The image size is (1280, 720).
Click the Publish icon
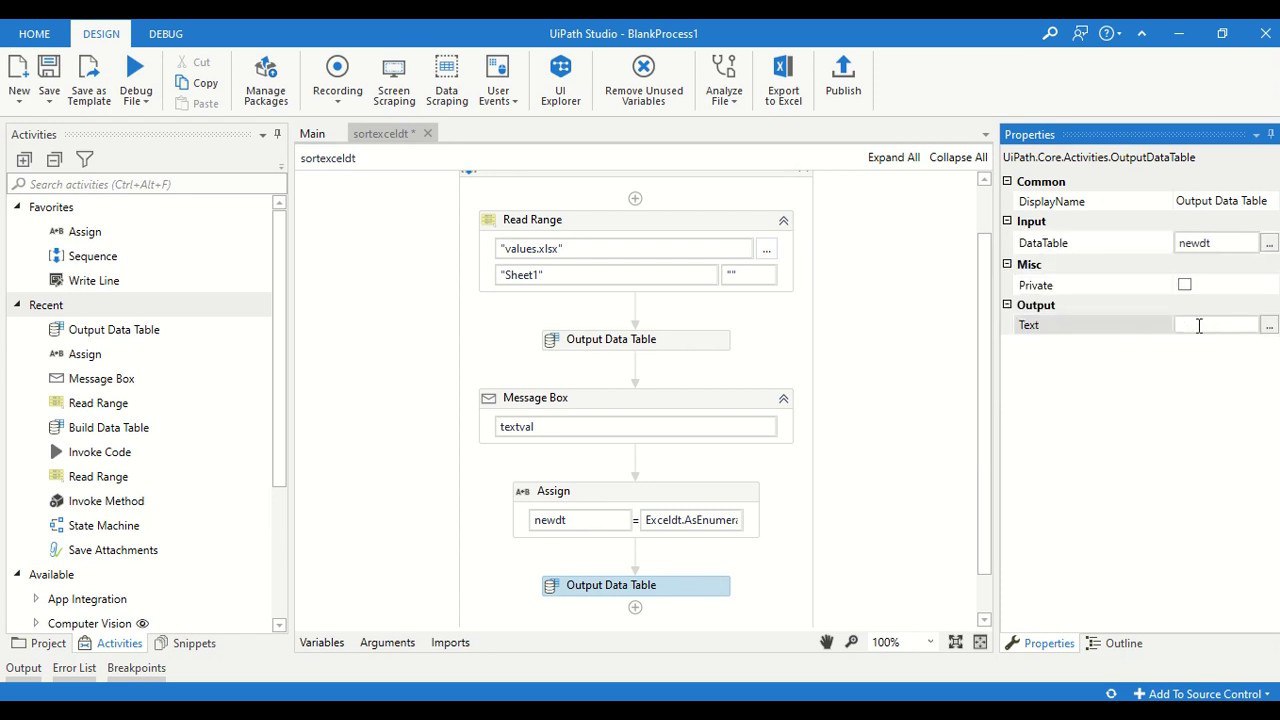click(843, 67)
